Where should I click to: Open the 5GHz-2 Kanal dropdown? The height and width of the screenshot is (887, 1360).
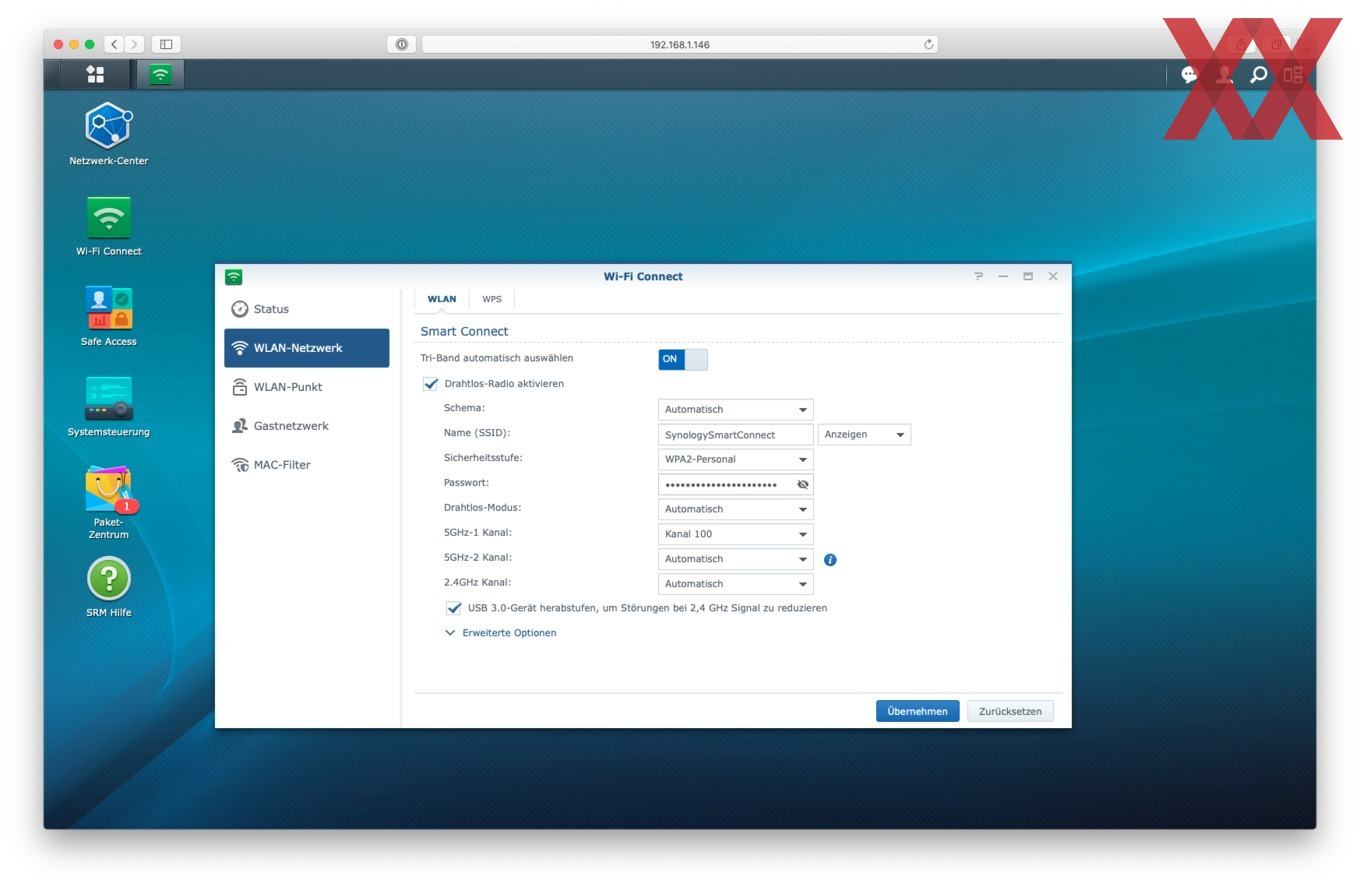click(x=735, y=559)
